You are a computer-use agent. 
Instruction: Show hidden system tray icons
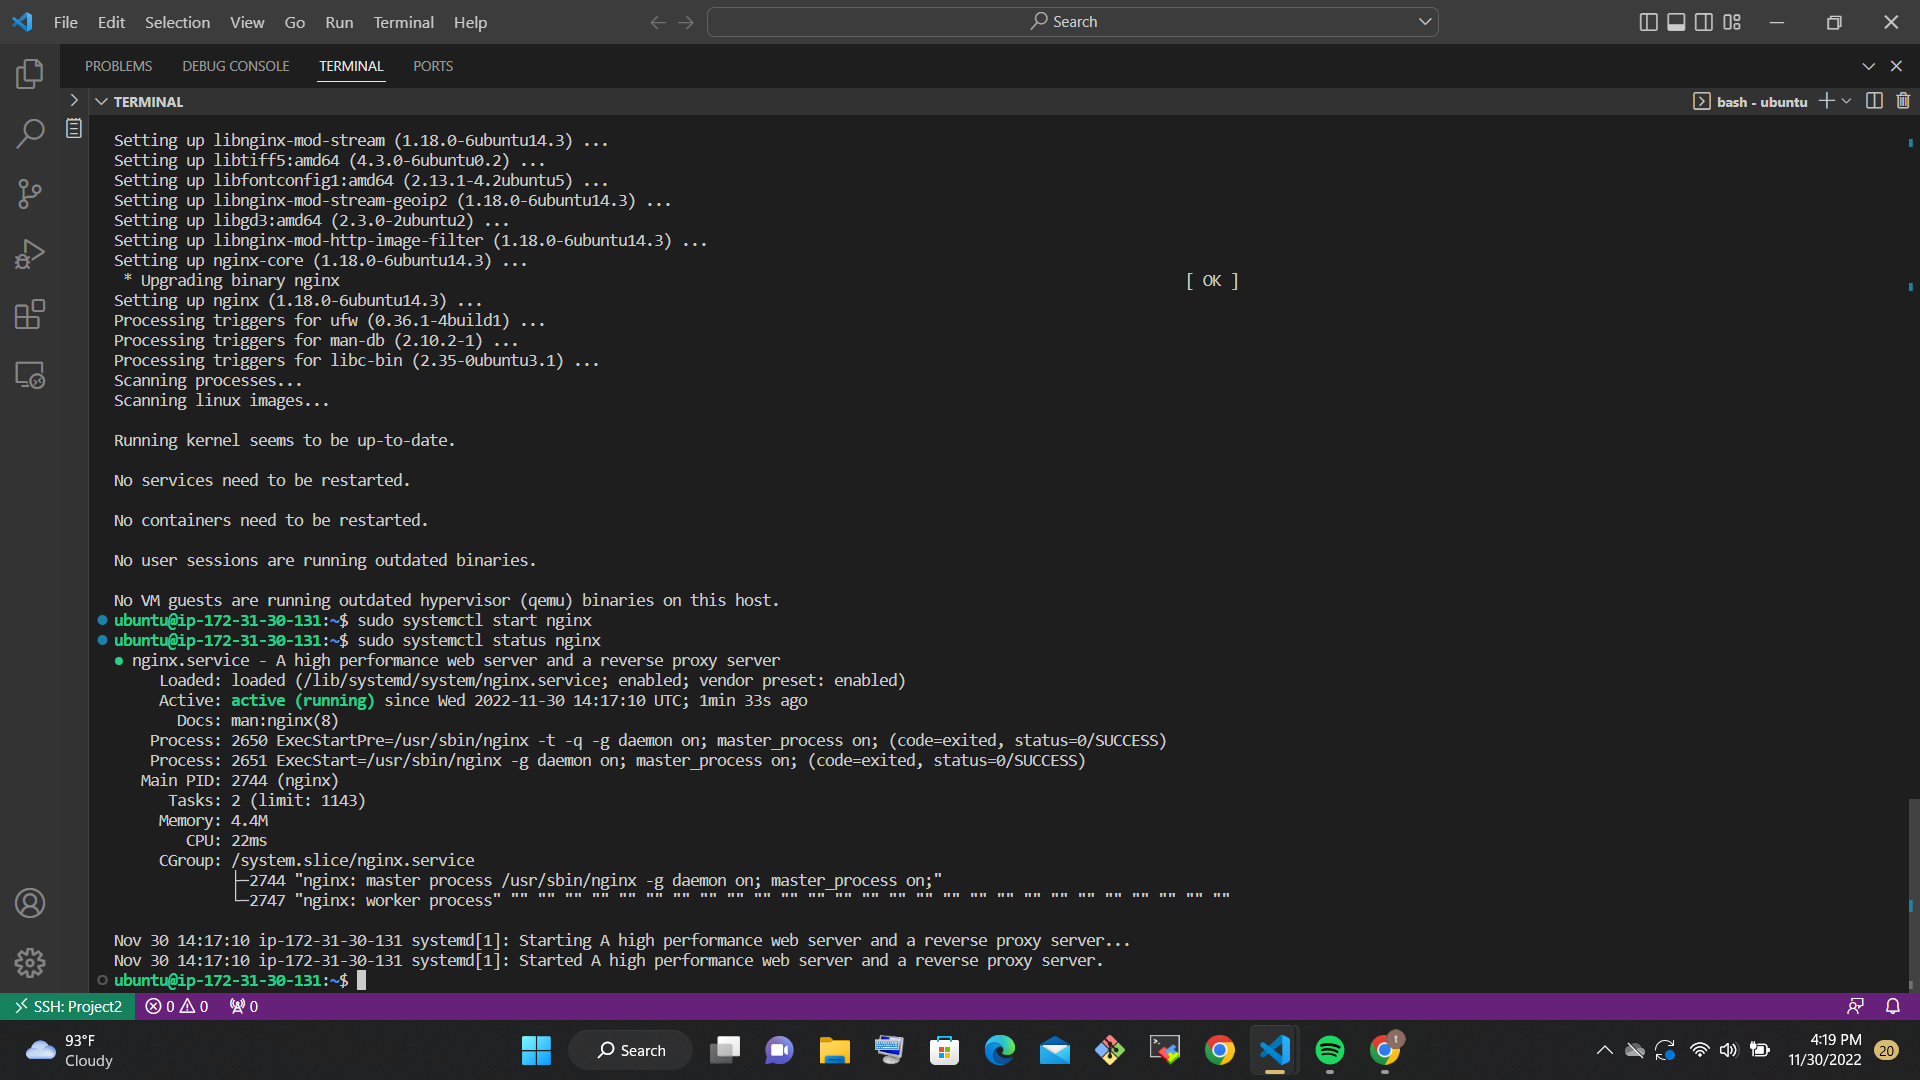[x=1604, y=1050]
